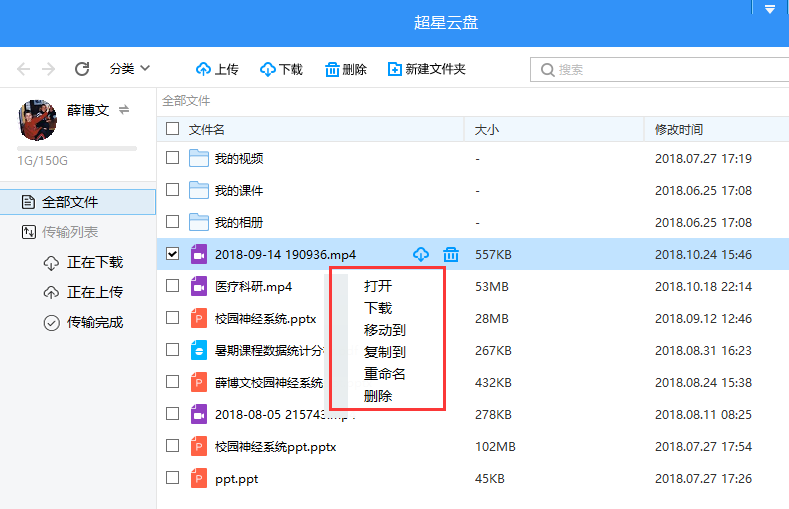
Task: Check the box for 暑期课程数据统计 file
Action: pyautogui.click(x=173, y=350)
